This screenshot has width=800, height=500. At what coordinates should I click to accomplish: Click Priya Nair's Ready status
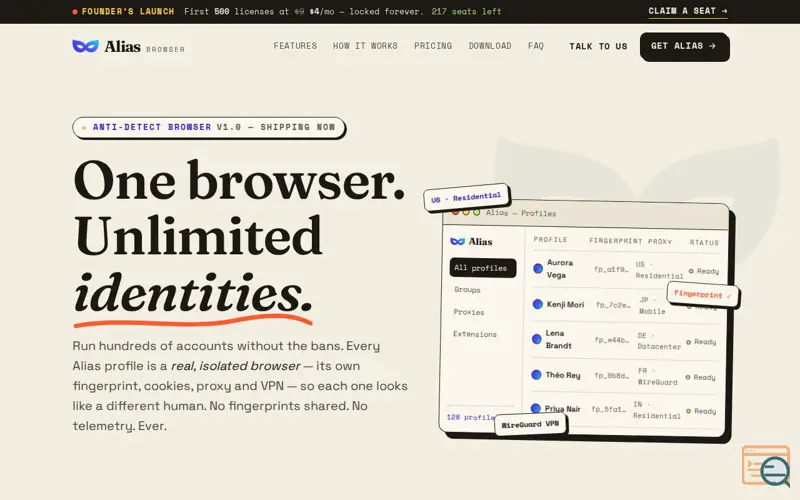(x=701, y=411)
